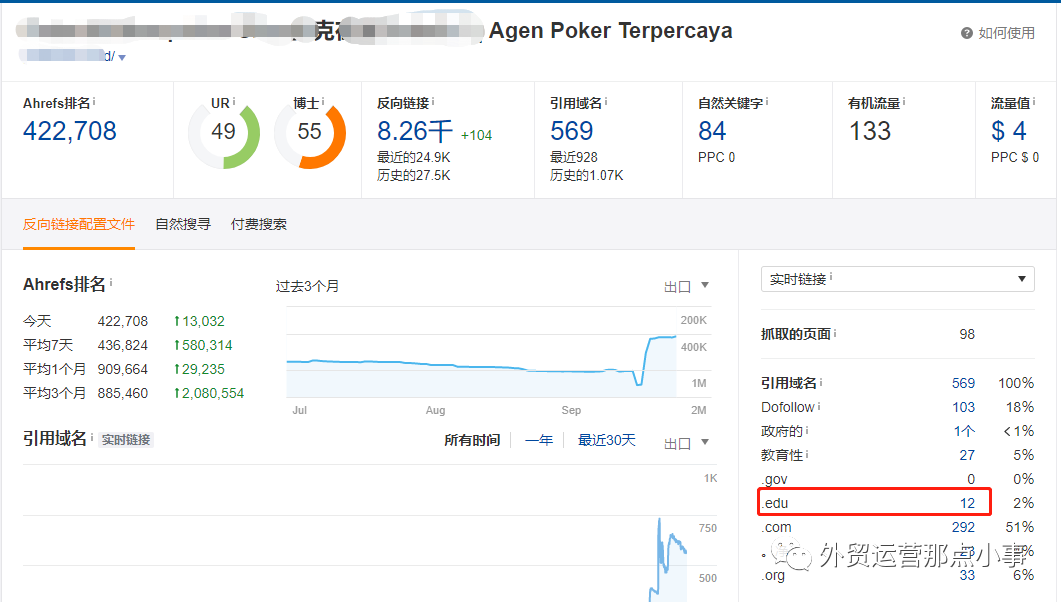Click the 平均7天 value 436,824

pos(122,345)
